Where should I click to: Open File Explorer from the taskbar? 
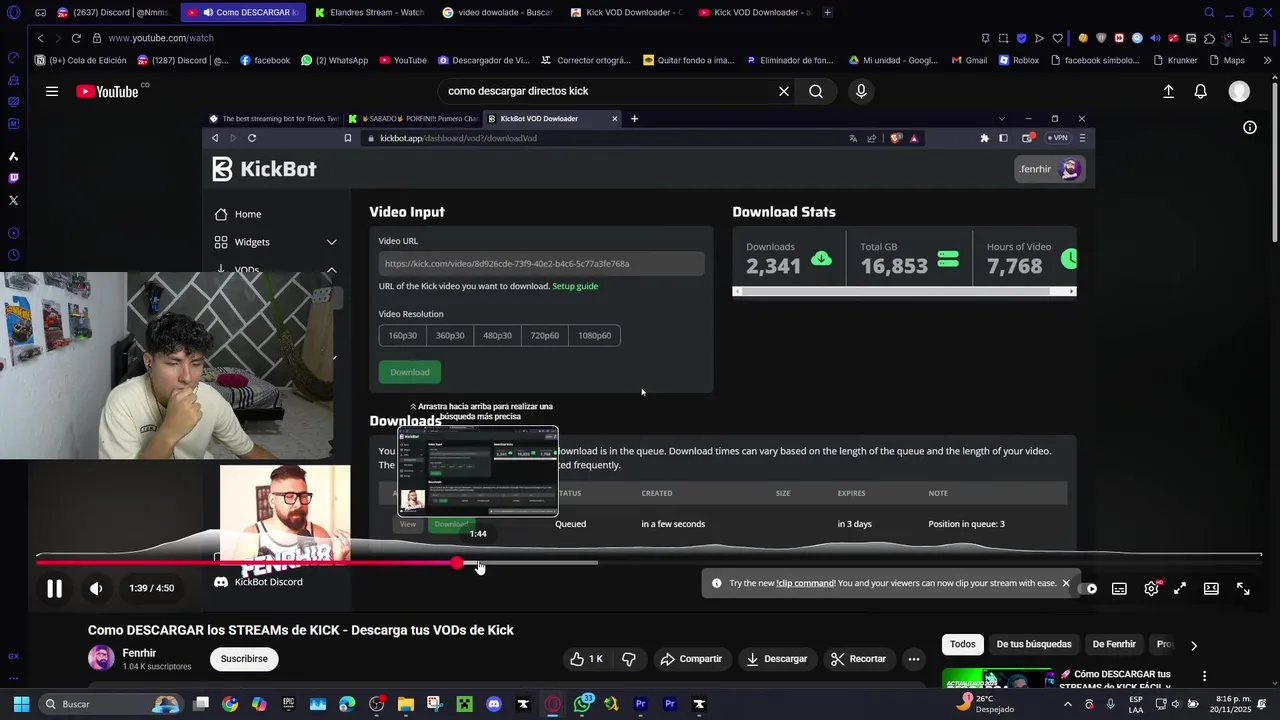coord(405,704)
